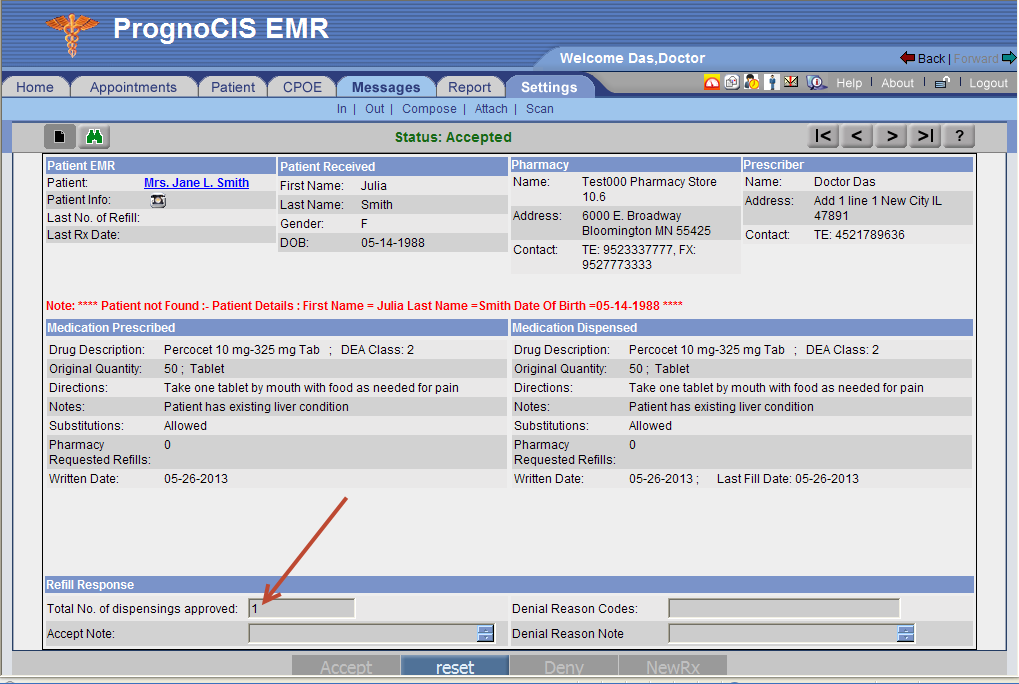
Task: Click the pharmacy name 'Test000 Pharmacy Store'
Action: [649, 182]
